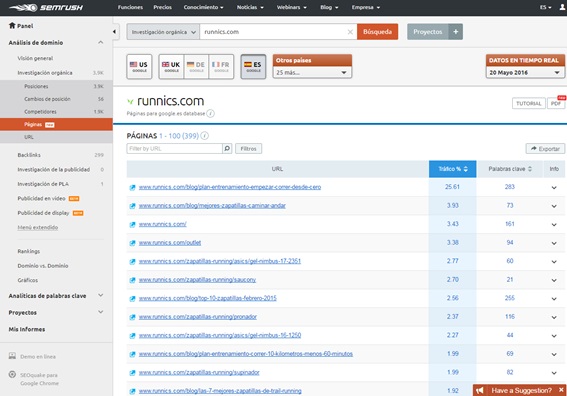567x396 pixels.
Task: Collapse the sidebar with the arrow handle
Action: point(114,31)
